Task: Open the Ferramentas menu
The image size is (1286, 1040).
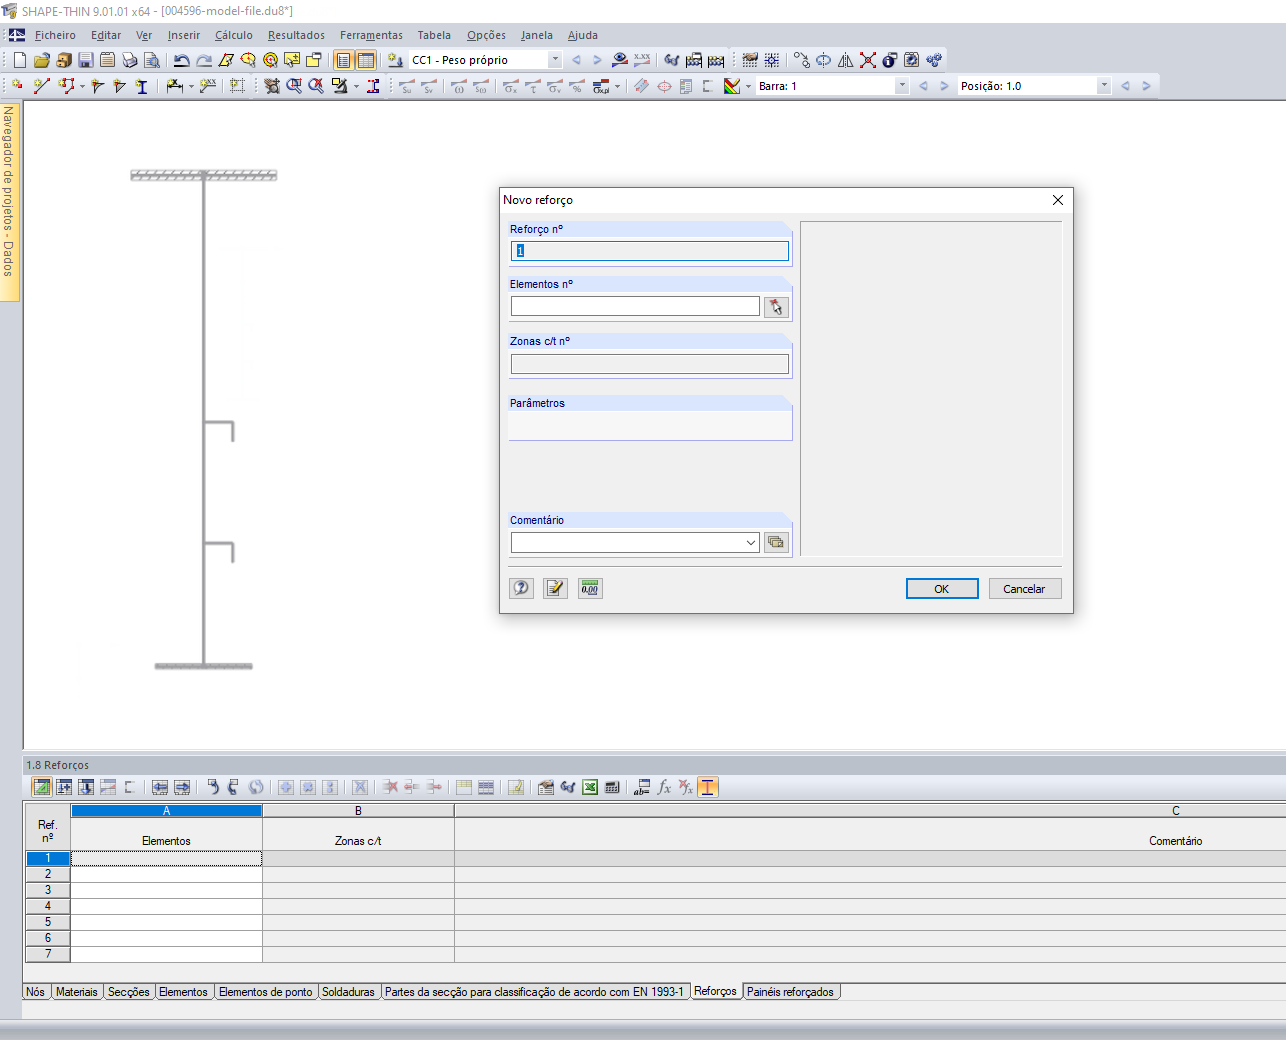Action: pos(371,35)
